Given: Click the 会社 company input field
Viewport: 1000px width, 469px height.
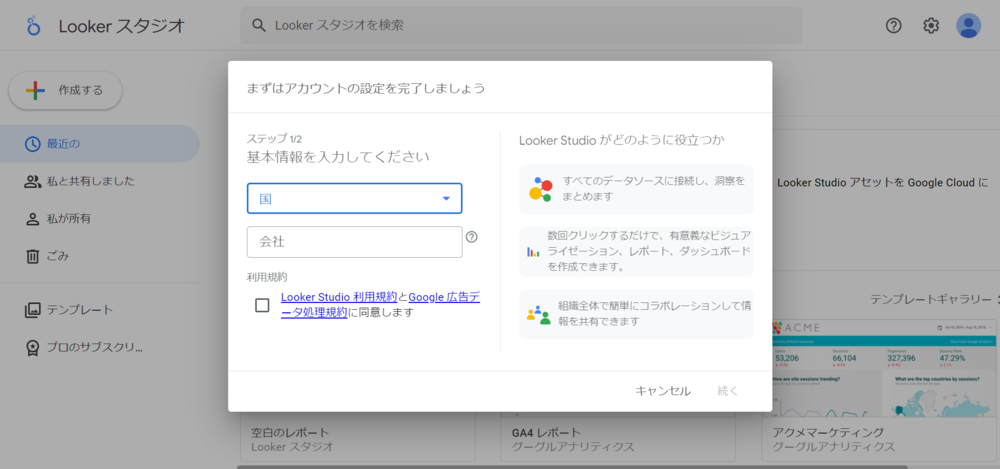Looking at the screenshot, I should click(355, 242).
